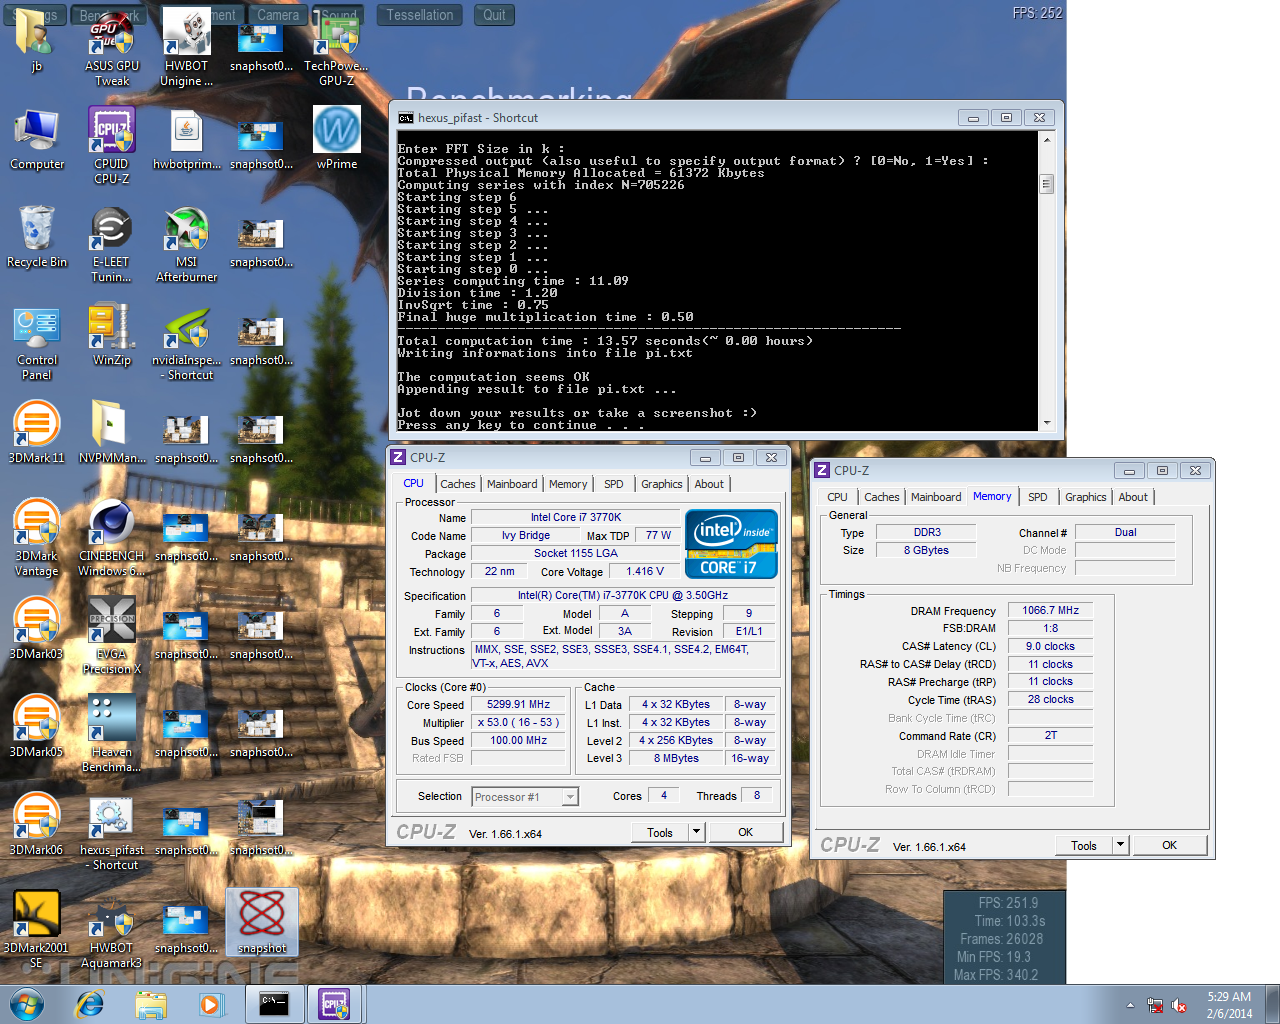Click the network tray icon
This screenshot has width=1280, height=1024.
pos(1155,1005)
